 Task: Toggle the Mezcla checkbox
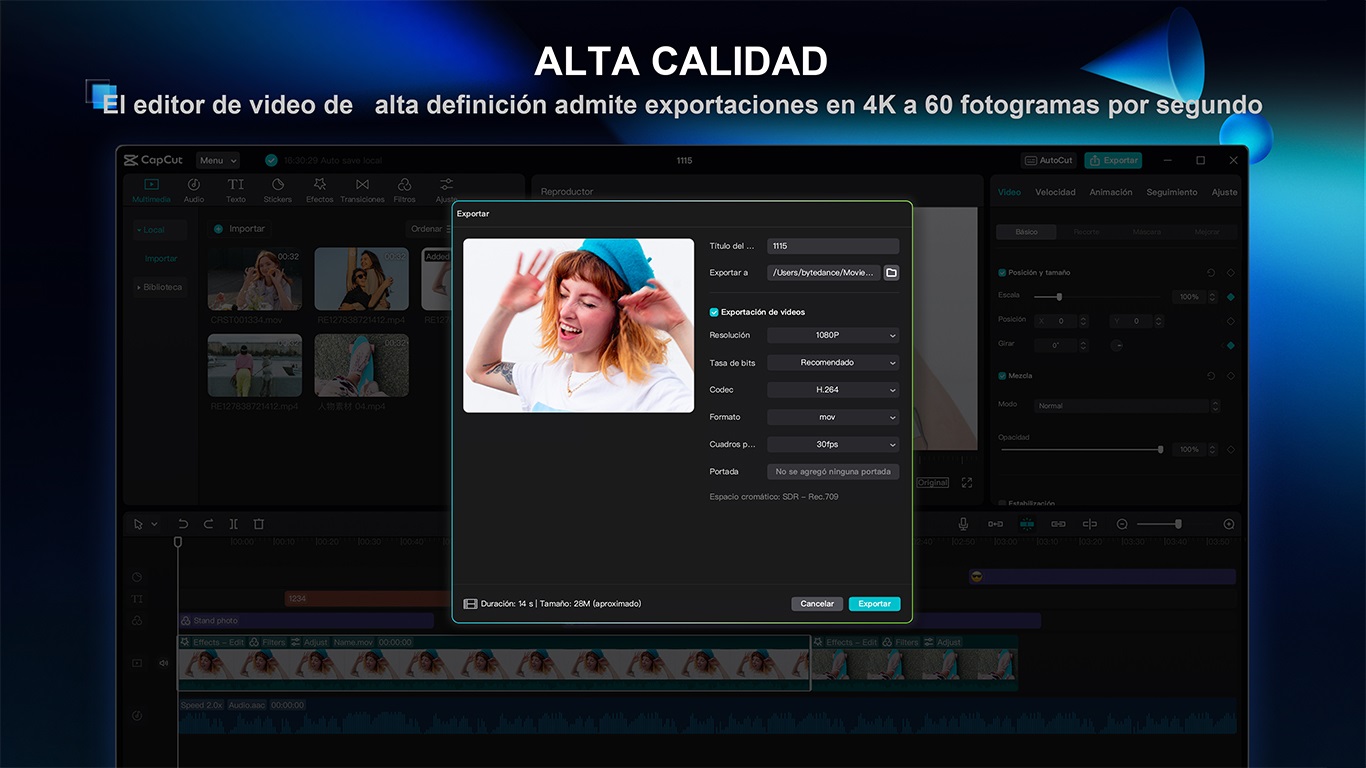coord(1002,376)
